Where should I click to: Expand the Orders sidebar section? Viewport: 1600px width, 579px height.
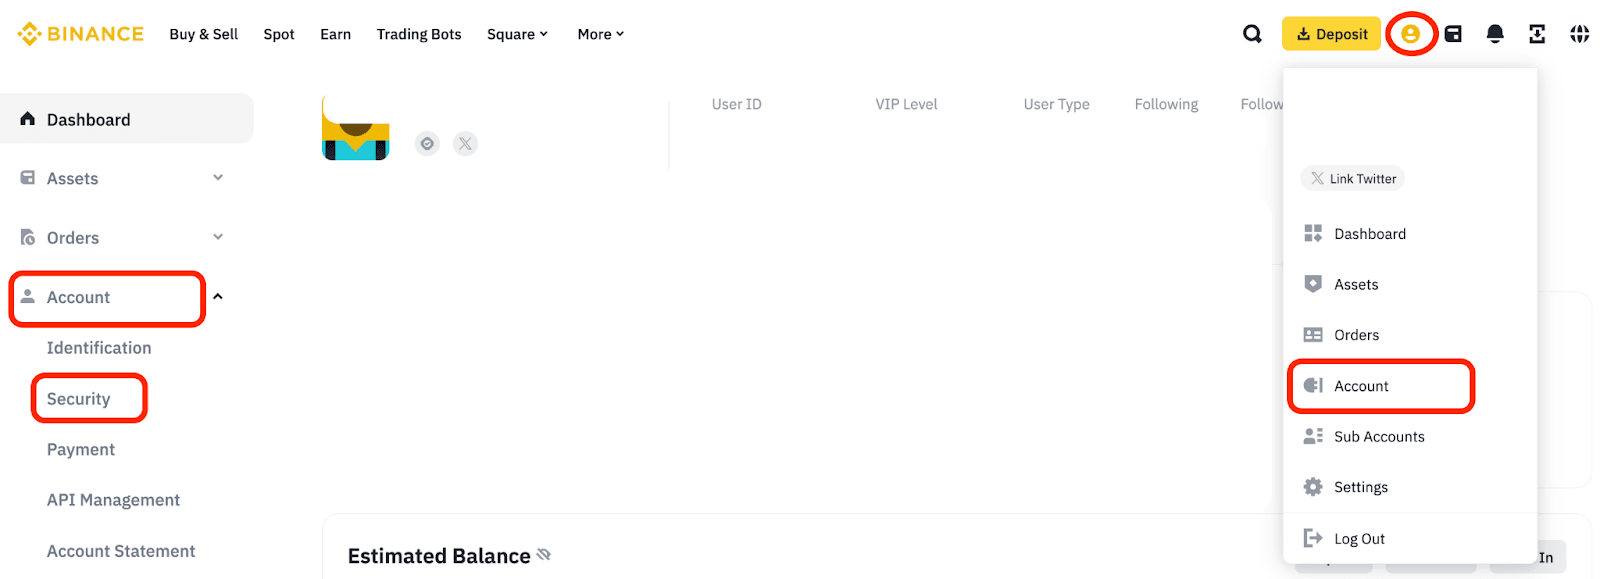(218, 237)
